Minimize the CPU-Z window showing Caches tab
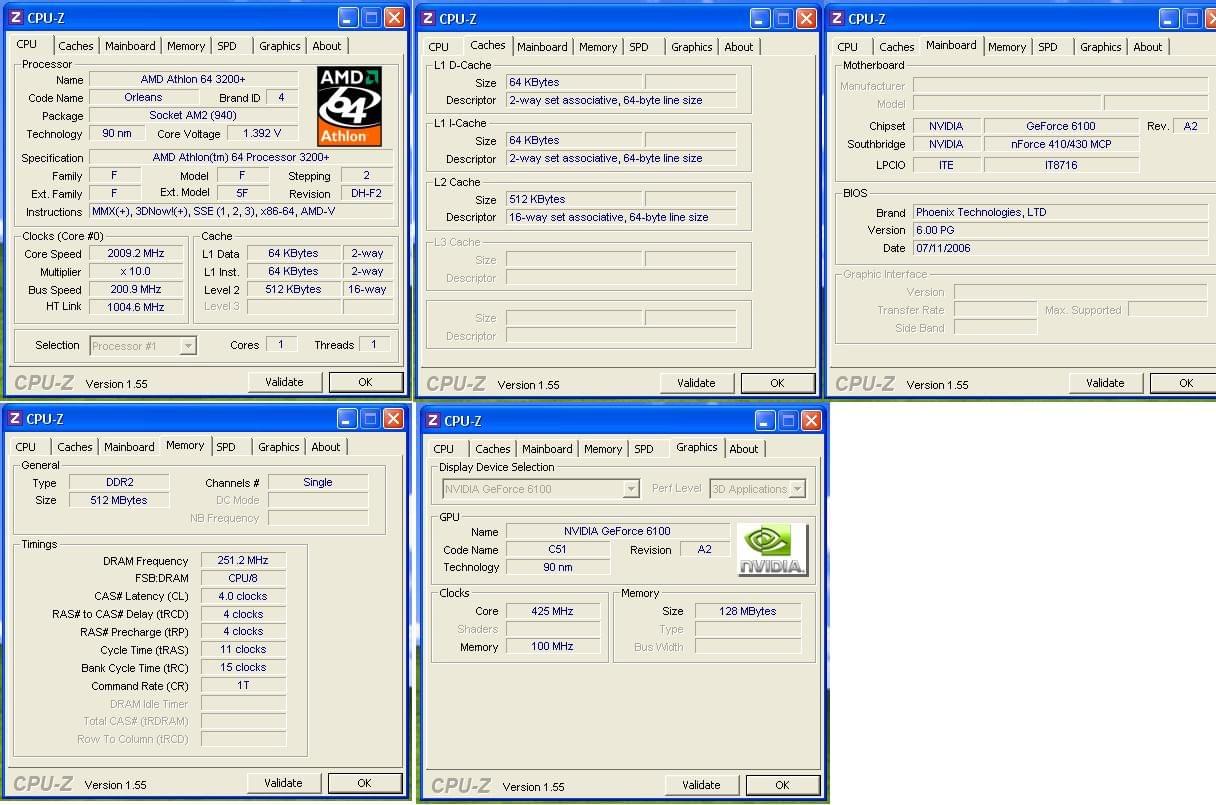The image size is (1216, 805). [x=759, y=18]
